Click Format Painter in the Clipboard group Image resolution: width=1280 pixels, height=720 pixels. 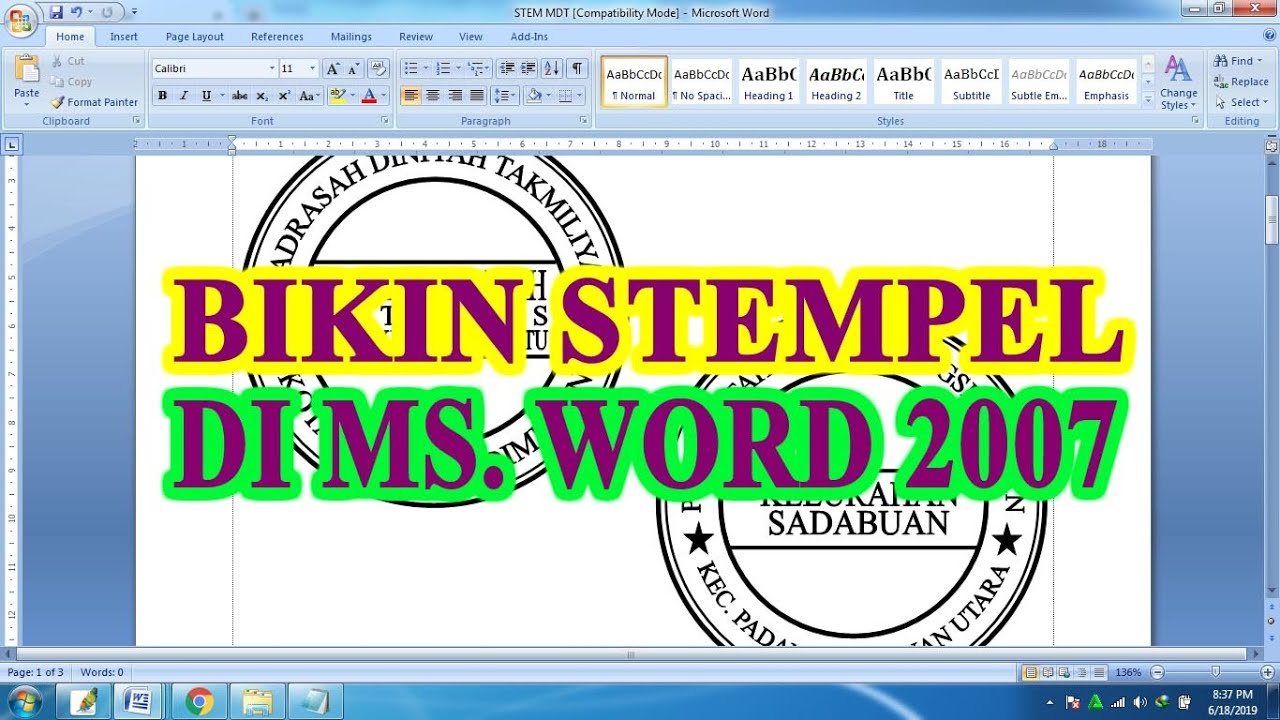point(95,102)
